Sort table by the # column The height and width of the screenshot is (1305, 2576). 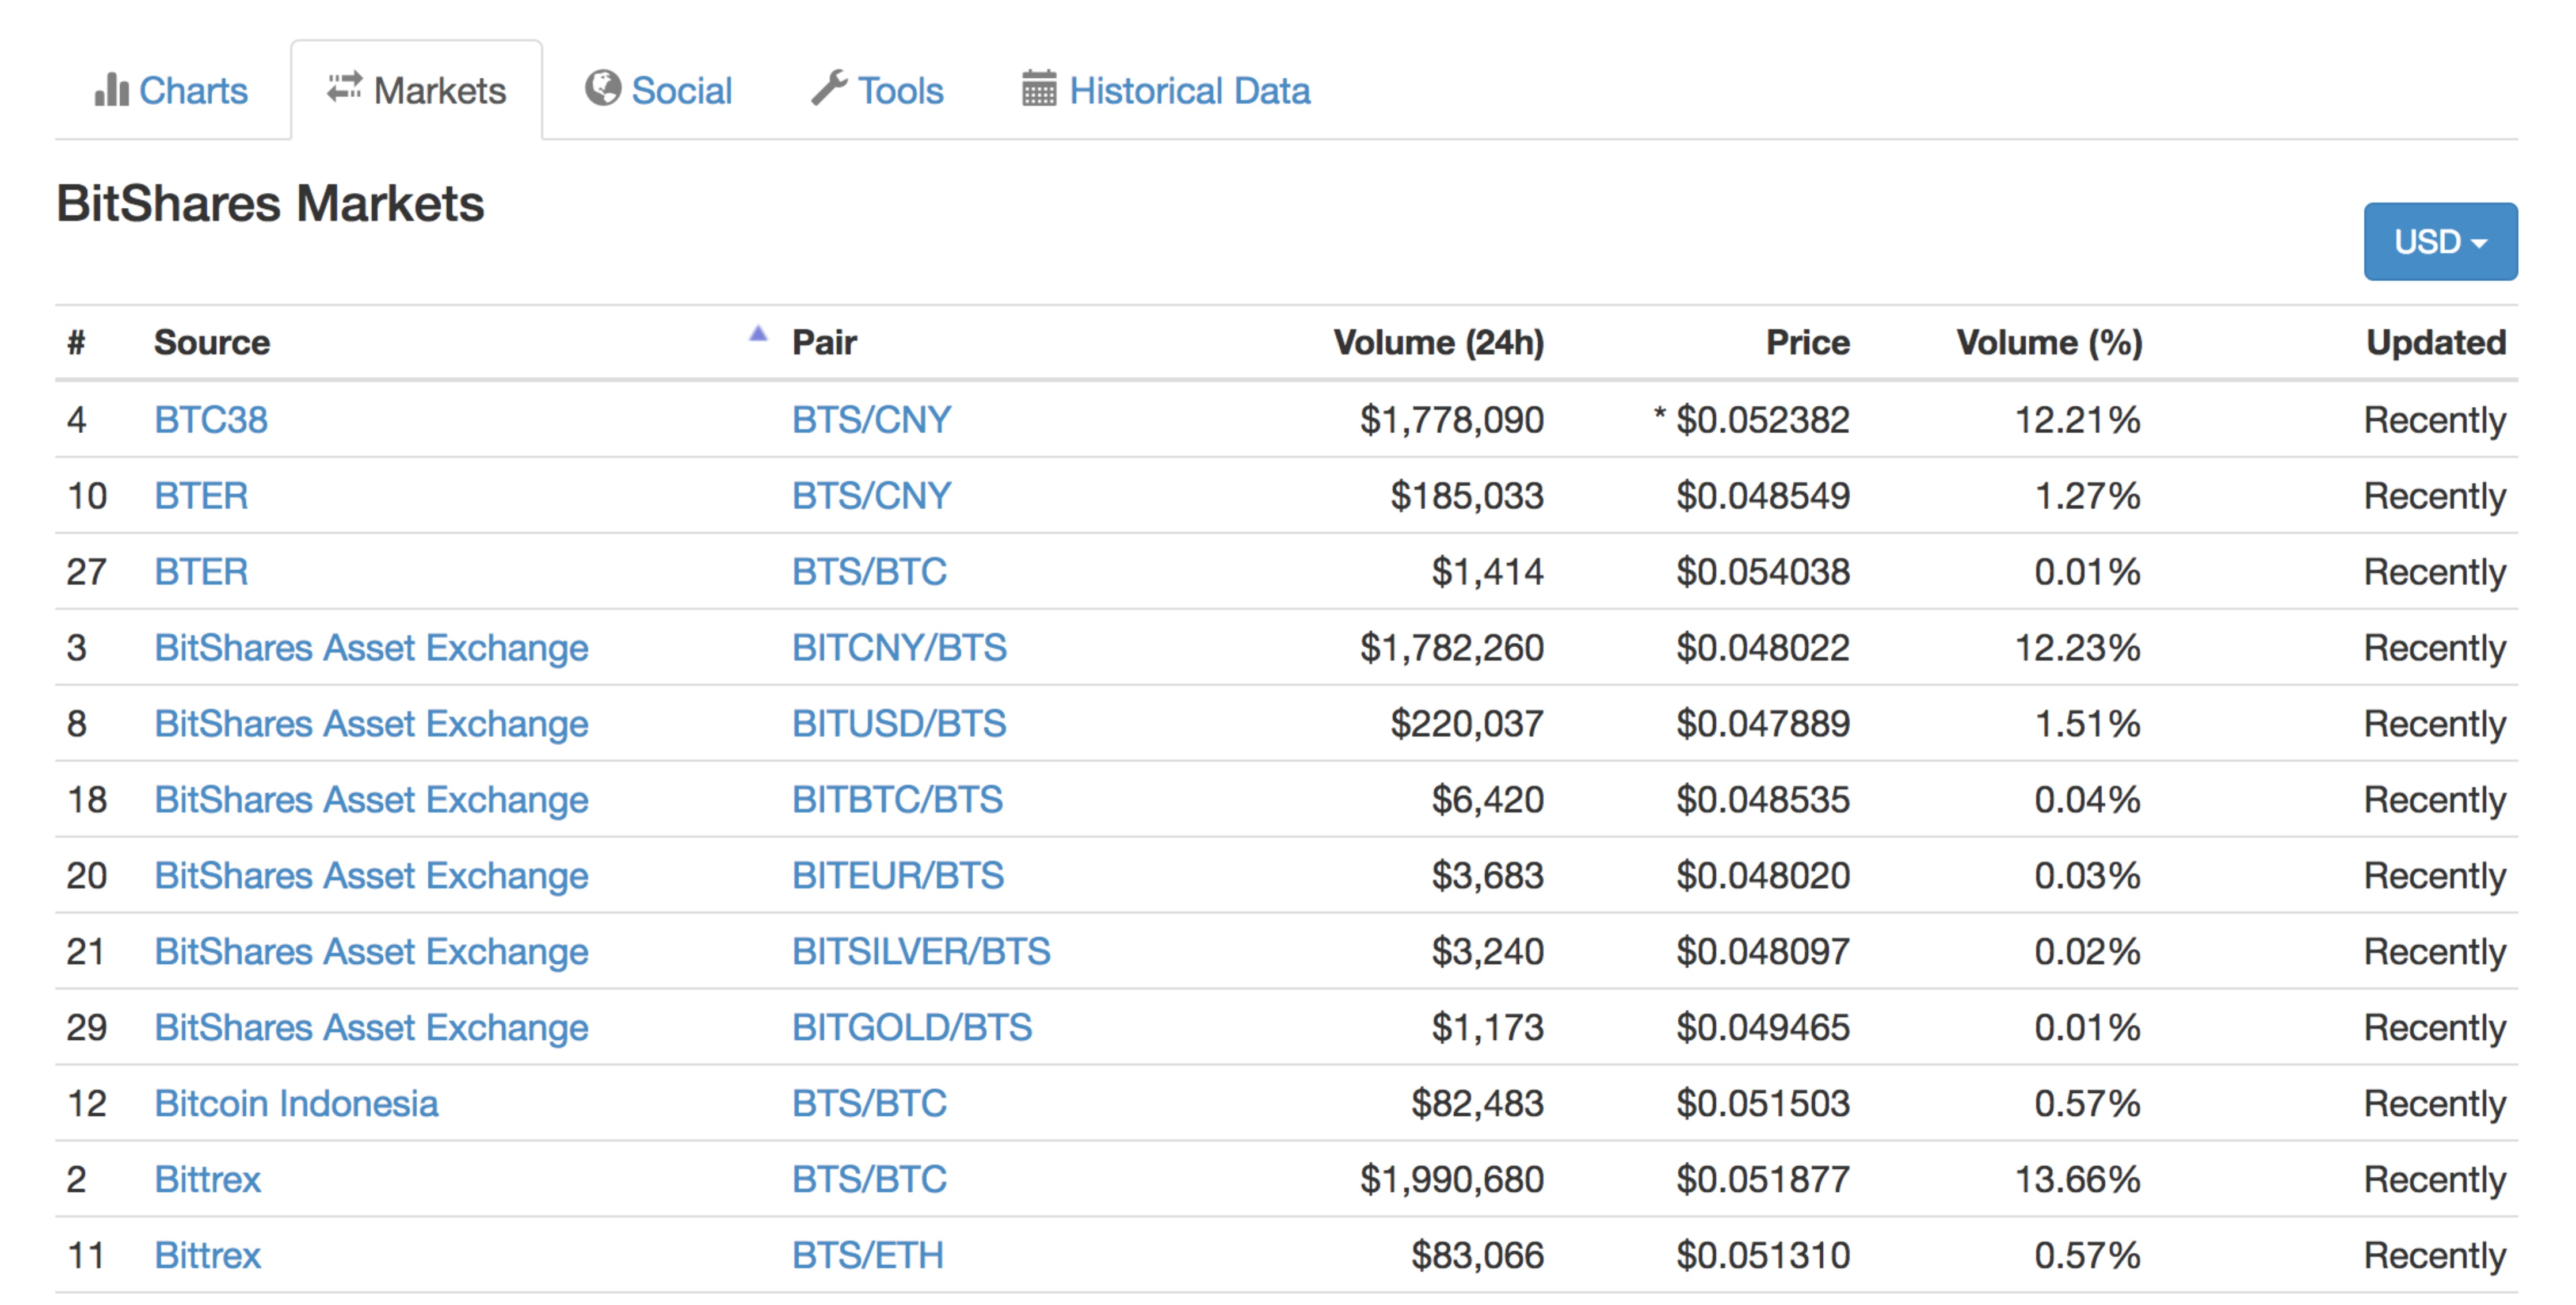pos(76,343)
